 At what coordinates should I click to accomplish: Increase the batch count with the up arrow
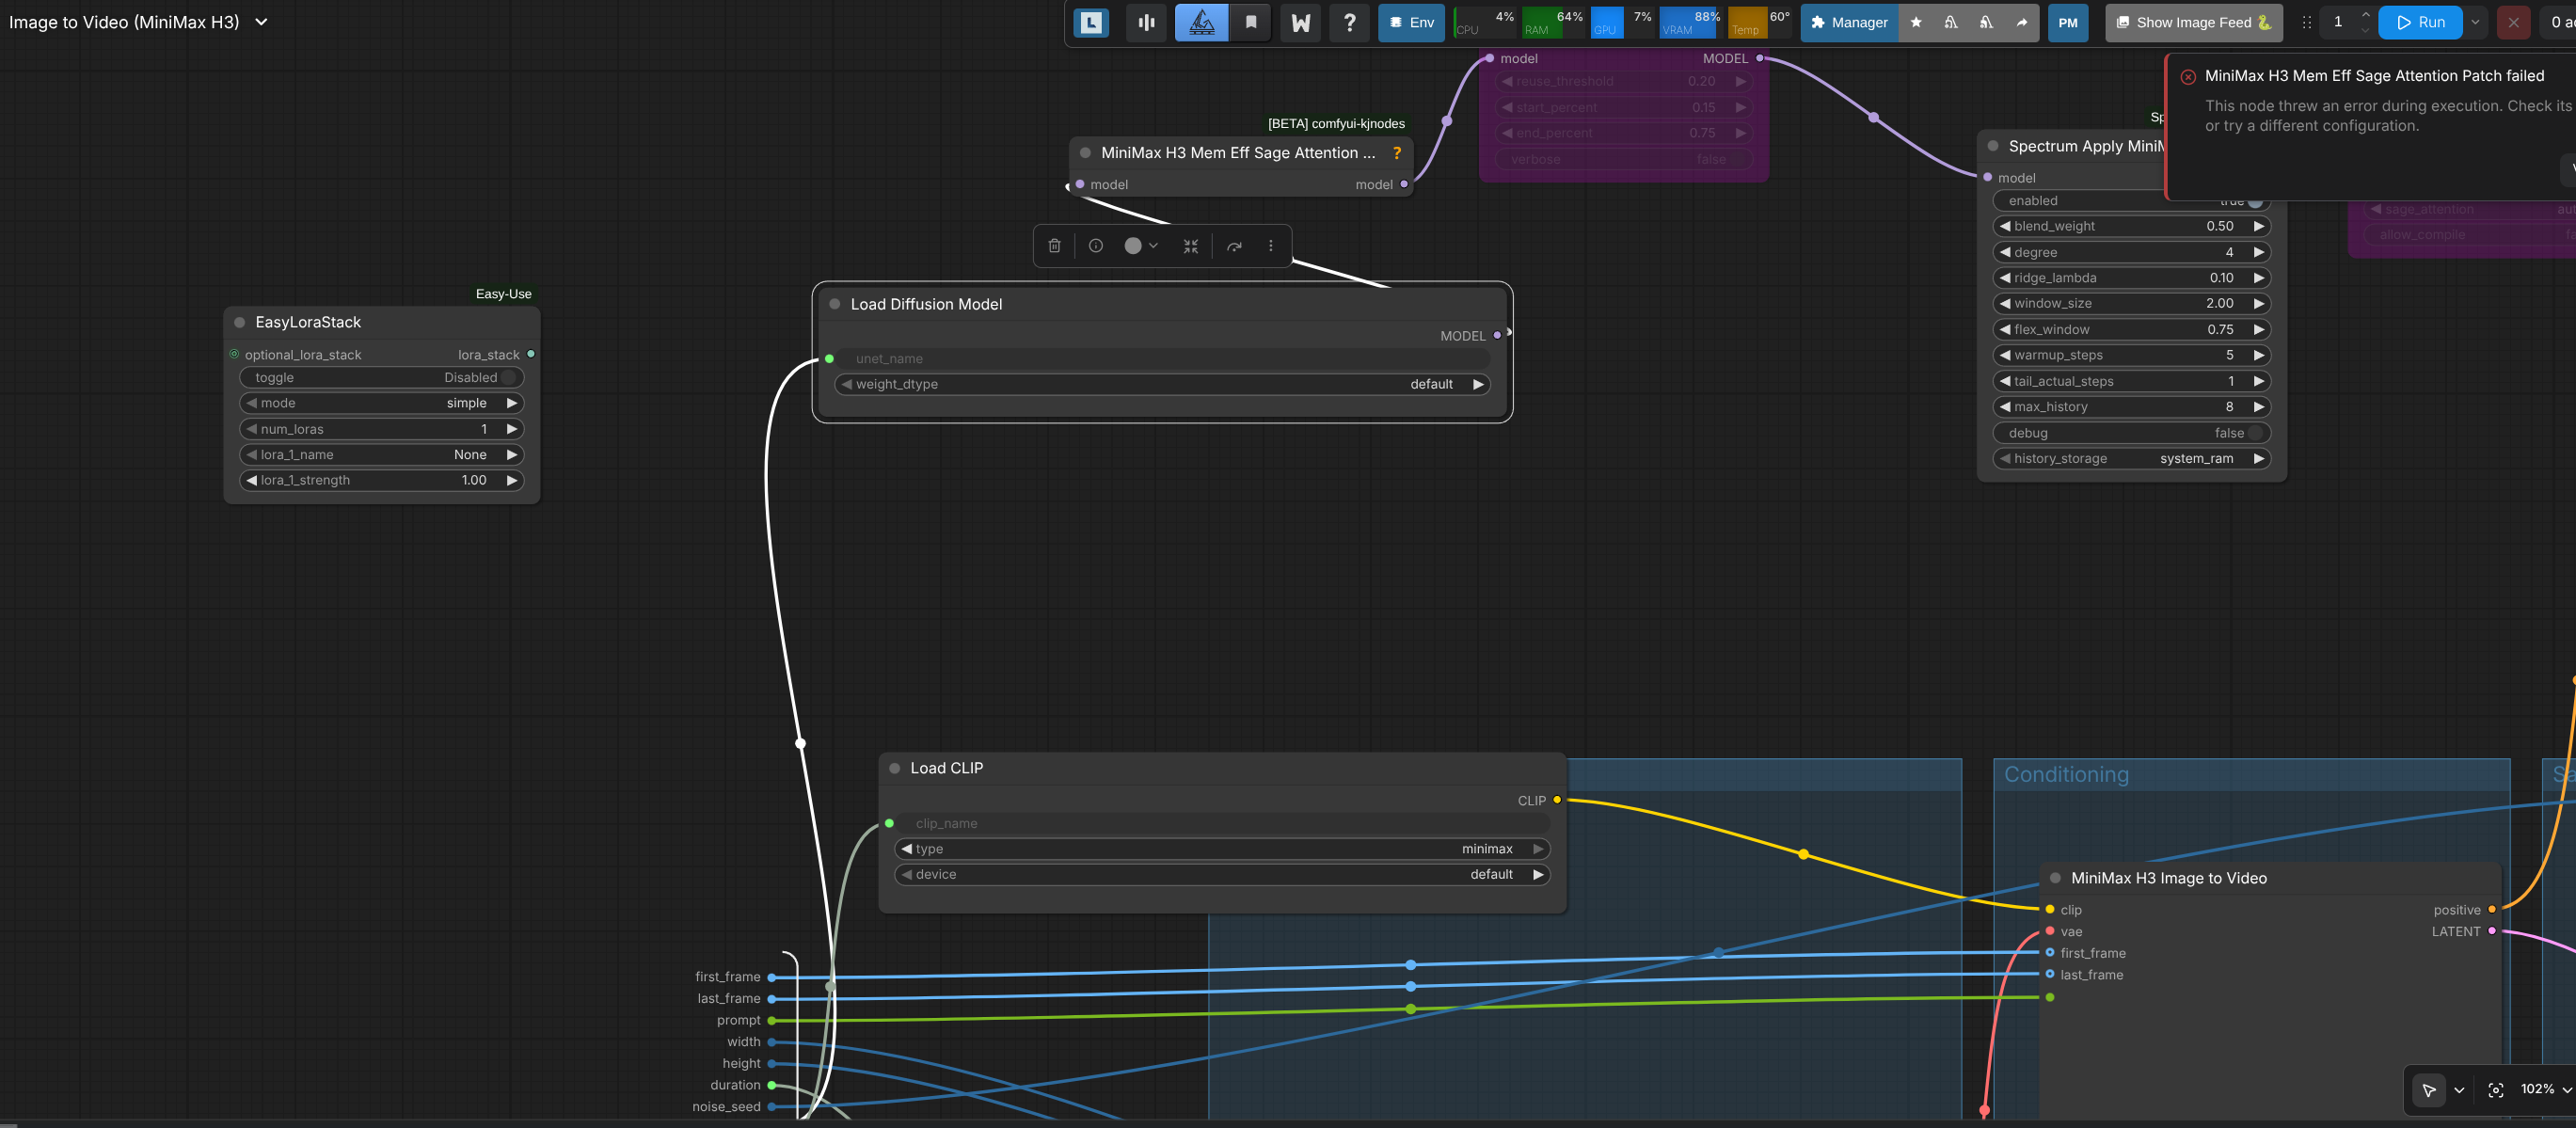tap(2365, 14)
